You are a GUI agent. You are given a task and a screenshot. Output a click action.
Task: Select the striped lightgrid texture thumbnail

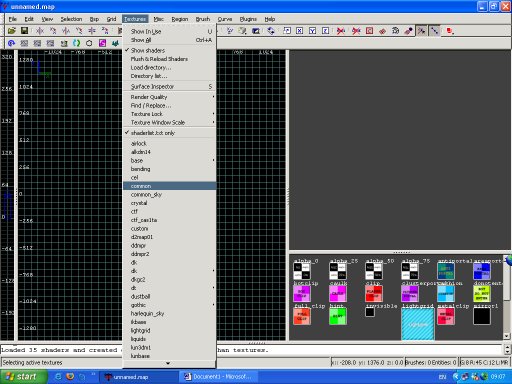point(418,324)
